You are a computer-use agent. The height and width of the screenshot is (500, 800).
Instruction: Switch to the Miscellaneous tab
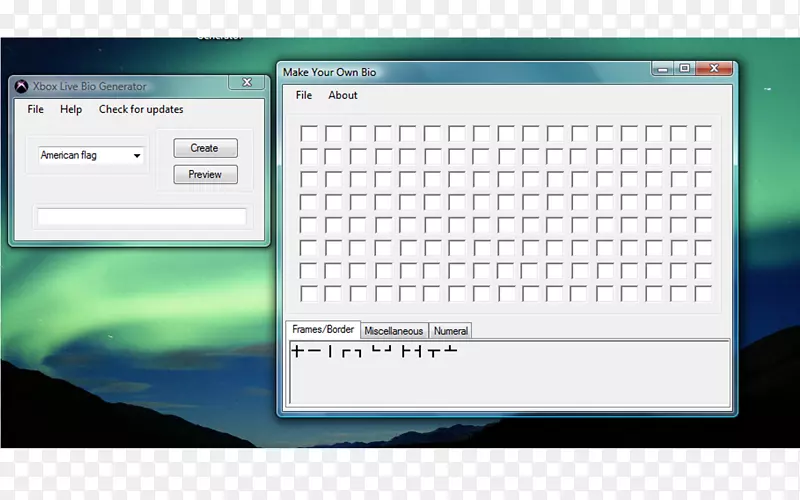pos(393,331)
